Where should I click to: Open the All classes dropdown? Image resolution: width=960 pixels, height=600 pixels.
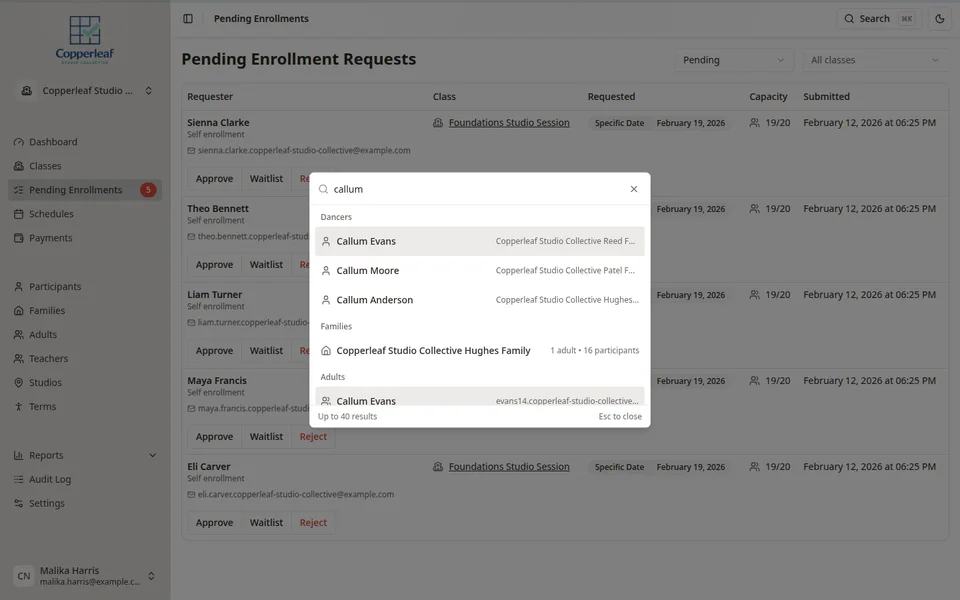click(874, 60)
